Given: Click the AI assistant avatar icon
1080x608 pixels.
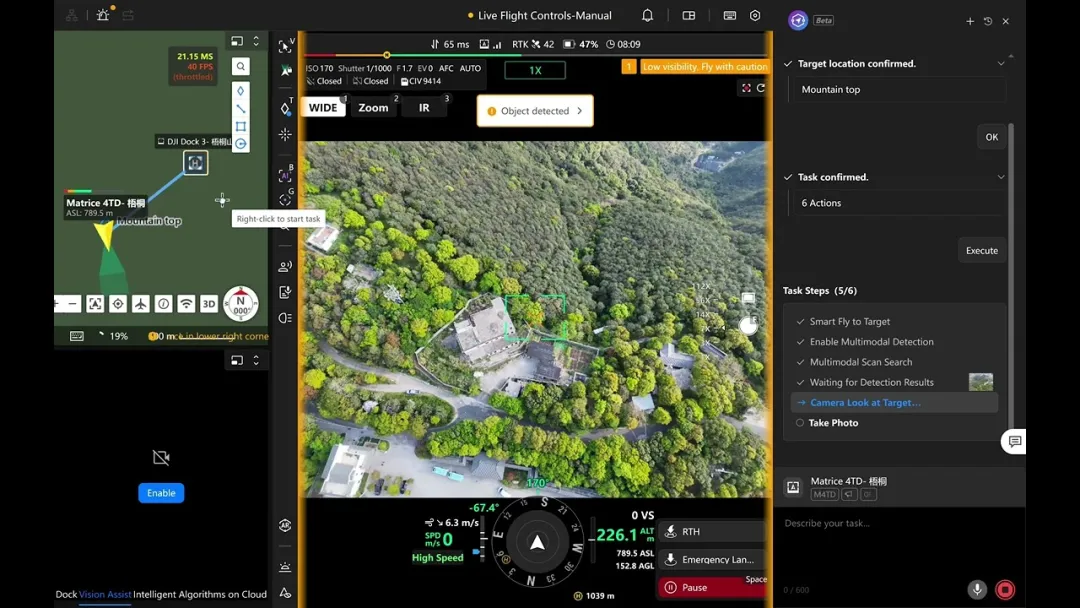Looking at the screenshot, I should [x=798, y=21].
